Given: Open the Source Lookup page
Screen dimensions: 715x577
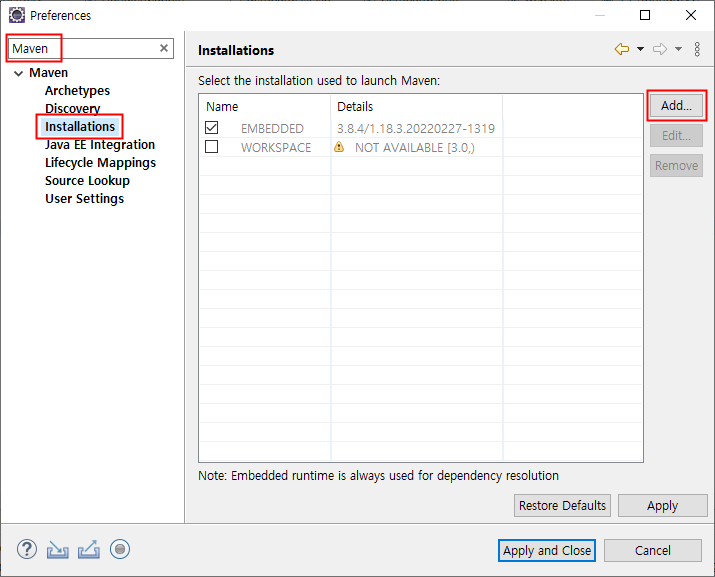Looking at the screenshot, I should click(87, 181).
